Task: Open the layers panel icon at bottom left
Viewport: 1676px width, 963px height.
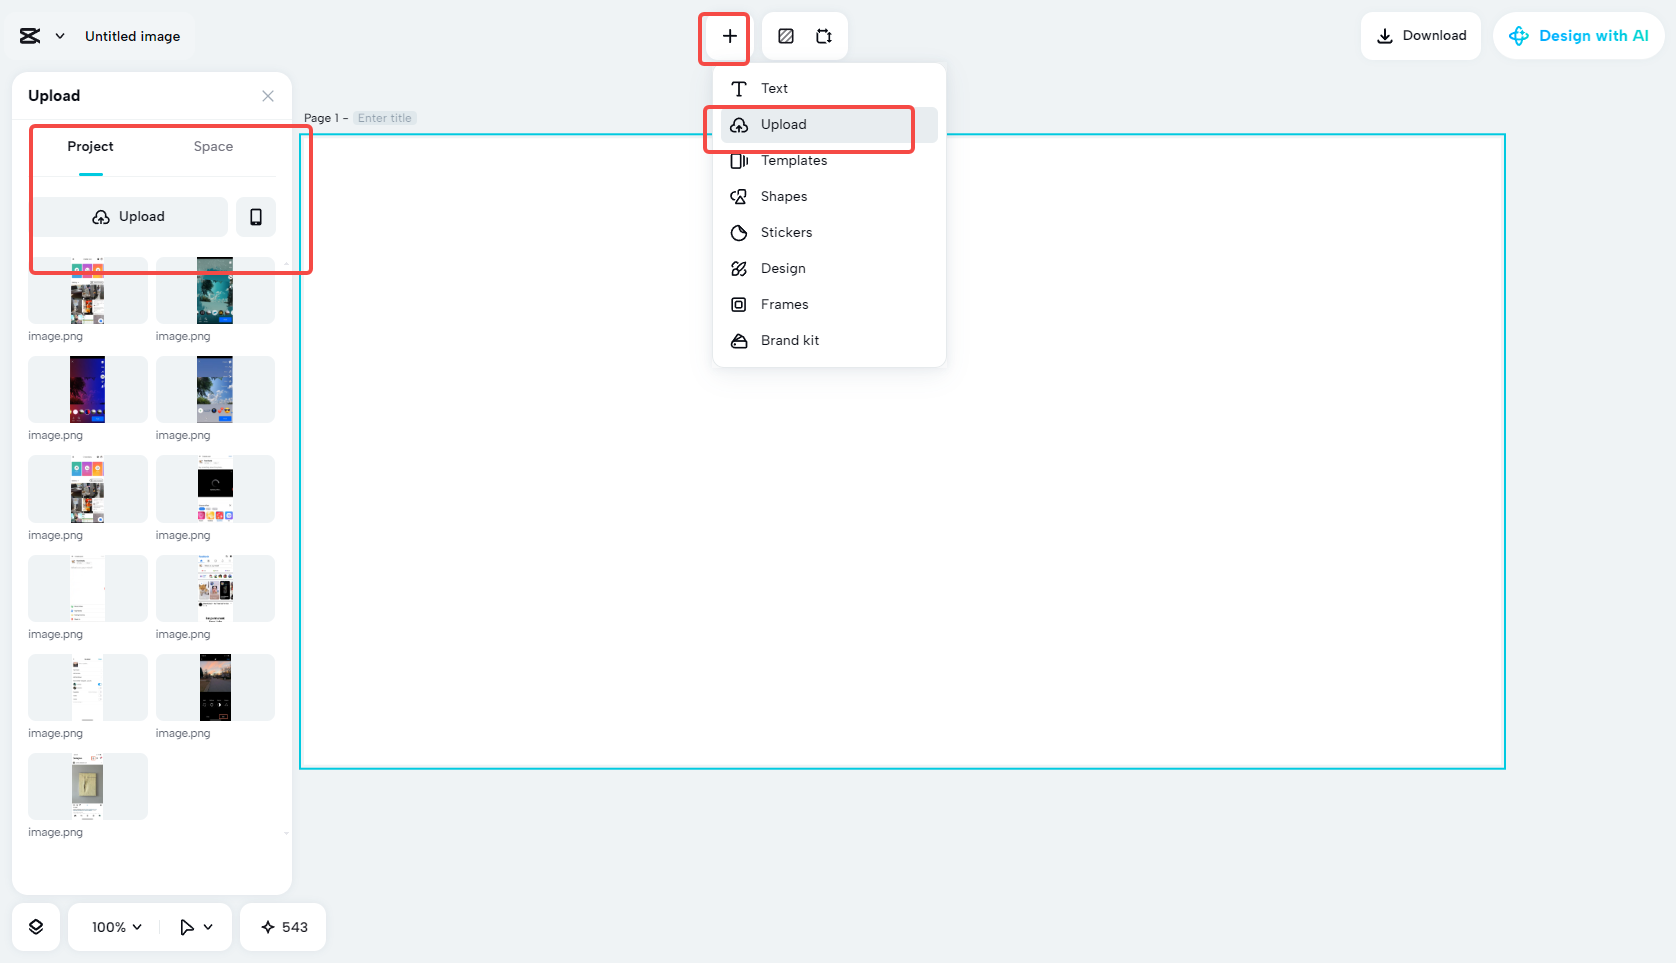Action: coord(36,927)
